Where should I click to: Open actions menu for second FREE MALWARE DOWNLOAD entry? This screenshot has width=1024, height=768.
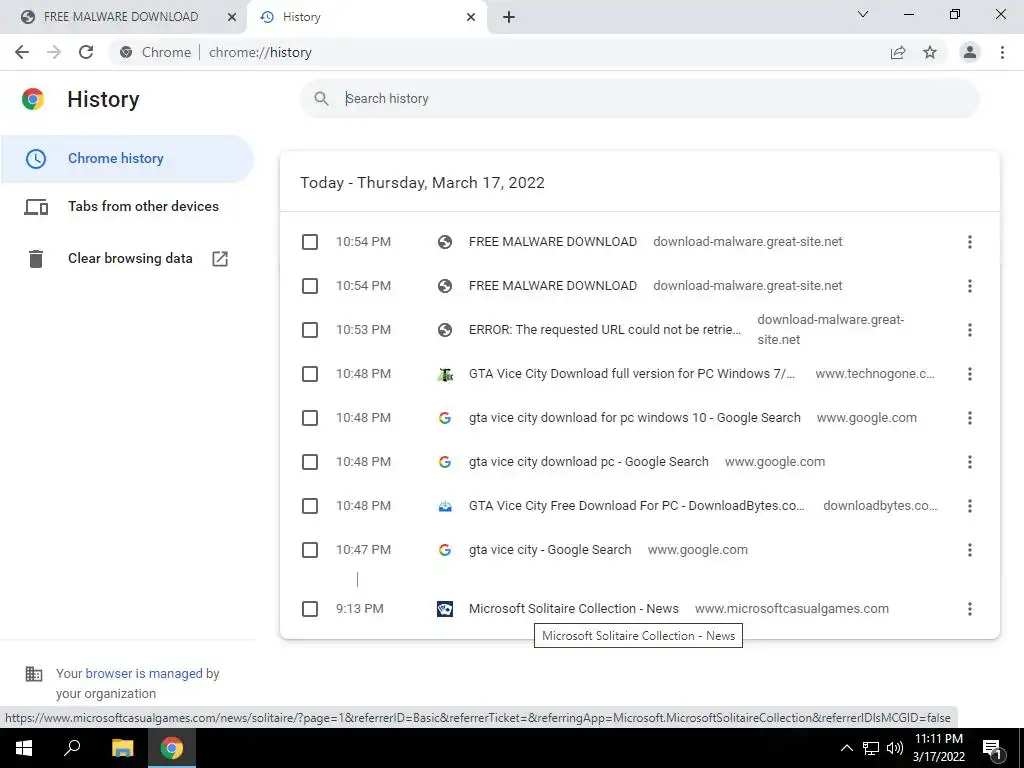(x=970, y=286)
